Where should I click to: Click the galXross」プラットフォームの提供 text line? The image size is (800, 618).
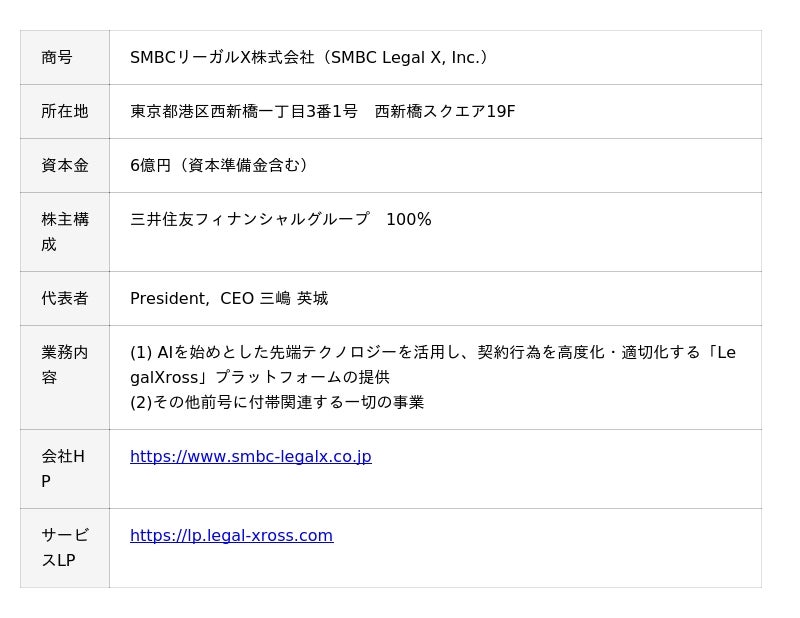(x=260, y=378)
